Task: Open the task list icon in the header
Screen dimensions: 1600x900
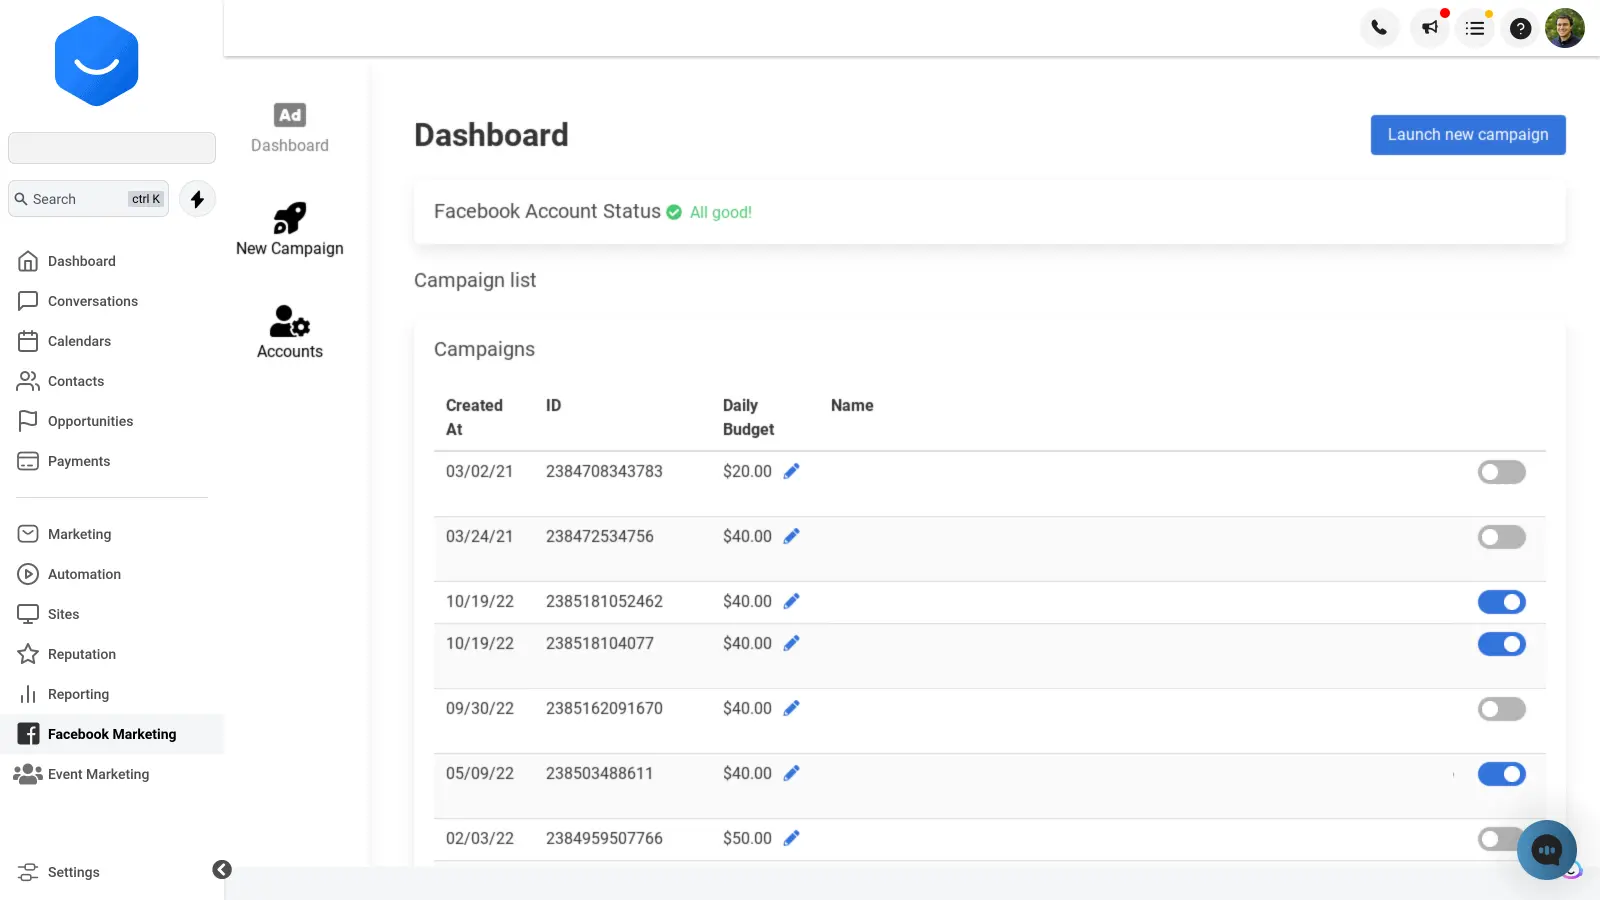Action: 1474,28
